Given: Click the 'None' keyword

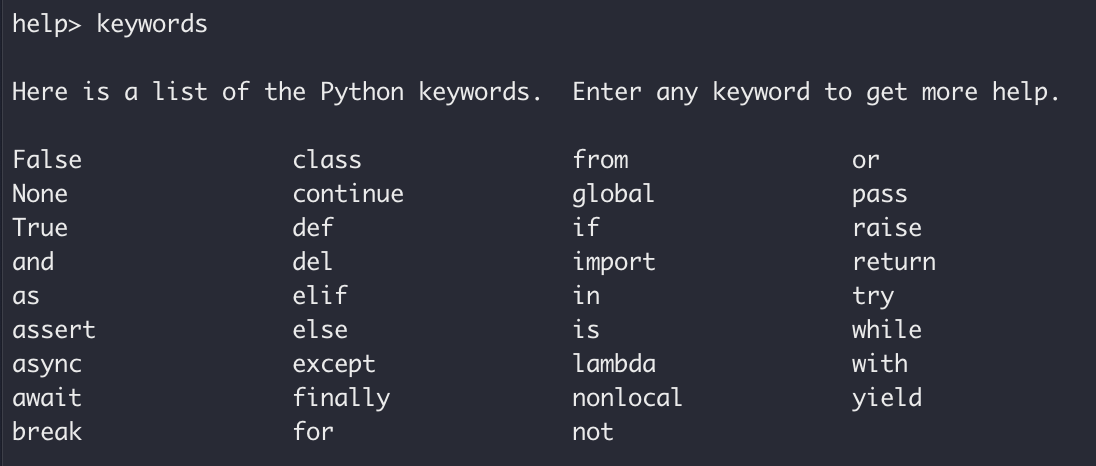Looking at the screenshot, I should (40, 194).
